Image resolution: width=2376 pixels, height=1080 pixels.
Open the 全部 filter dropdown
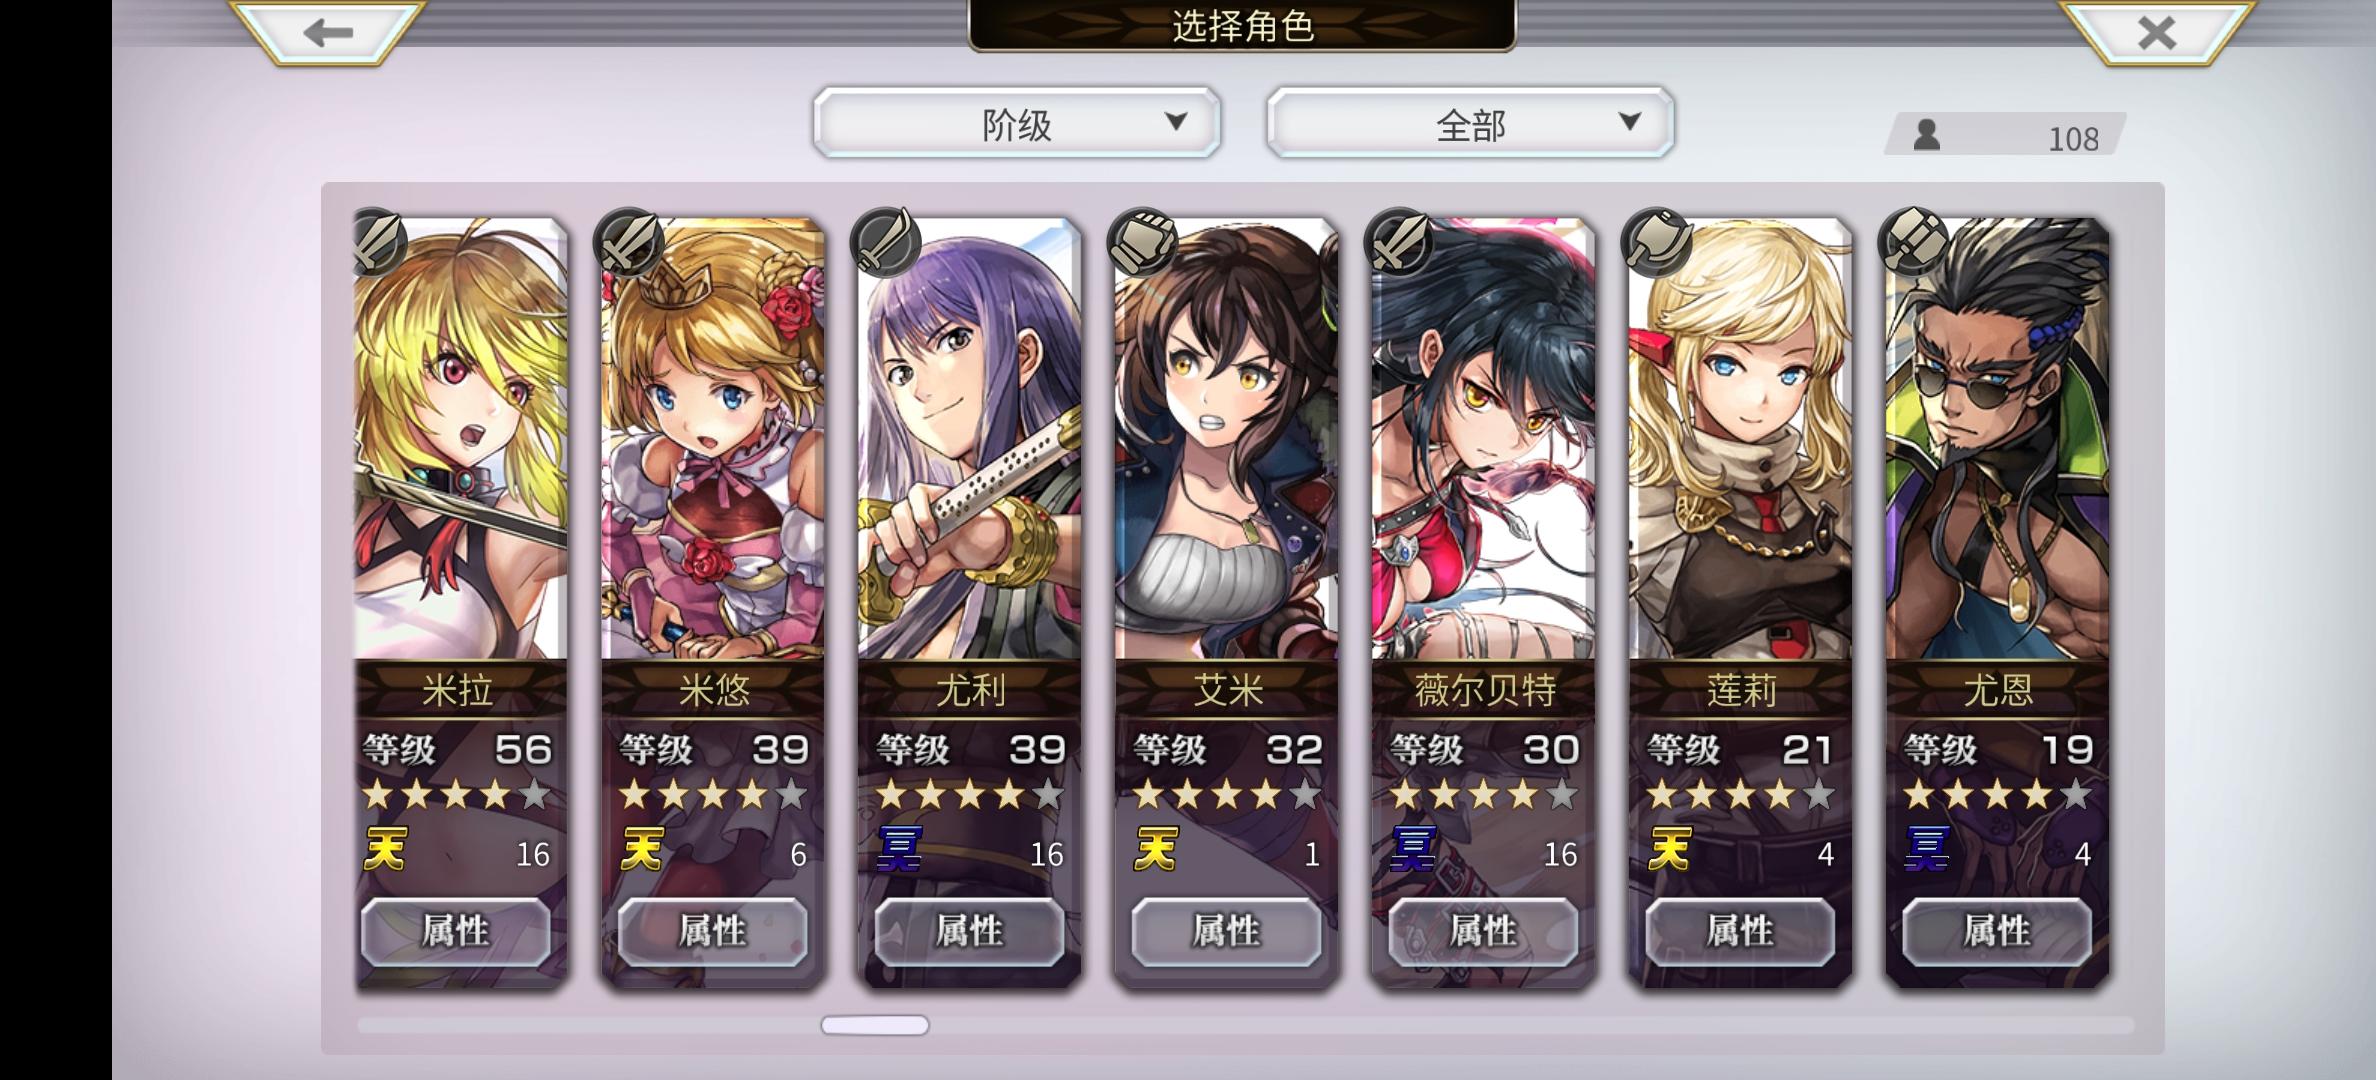coord(1470,122)
